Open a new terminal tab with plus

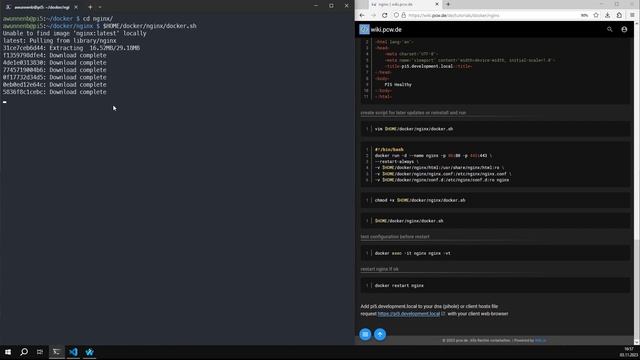coord(90,7)
